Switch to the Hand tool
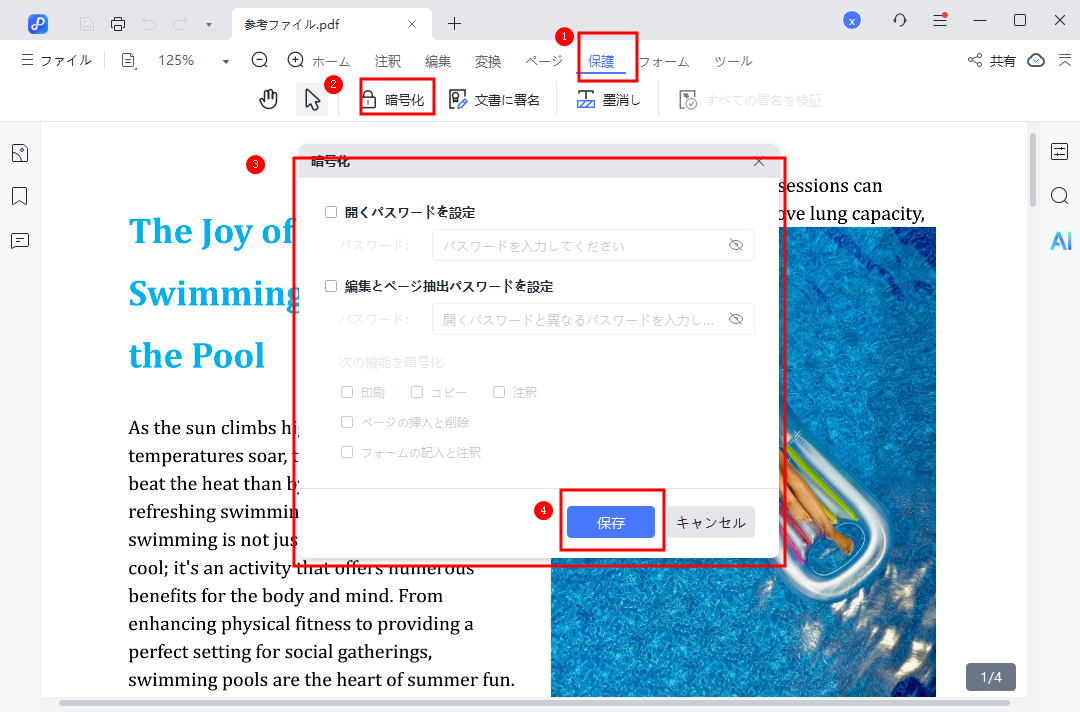Screen dimensions: 1080x712 [x=268, y=98]
